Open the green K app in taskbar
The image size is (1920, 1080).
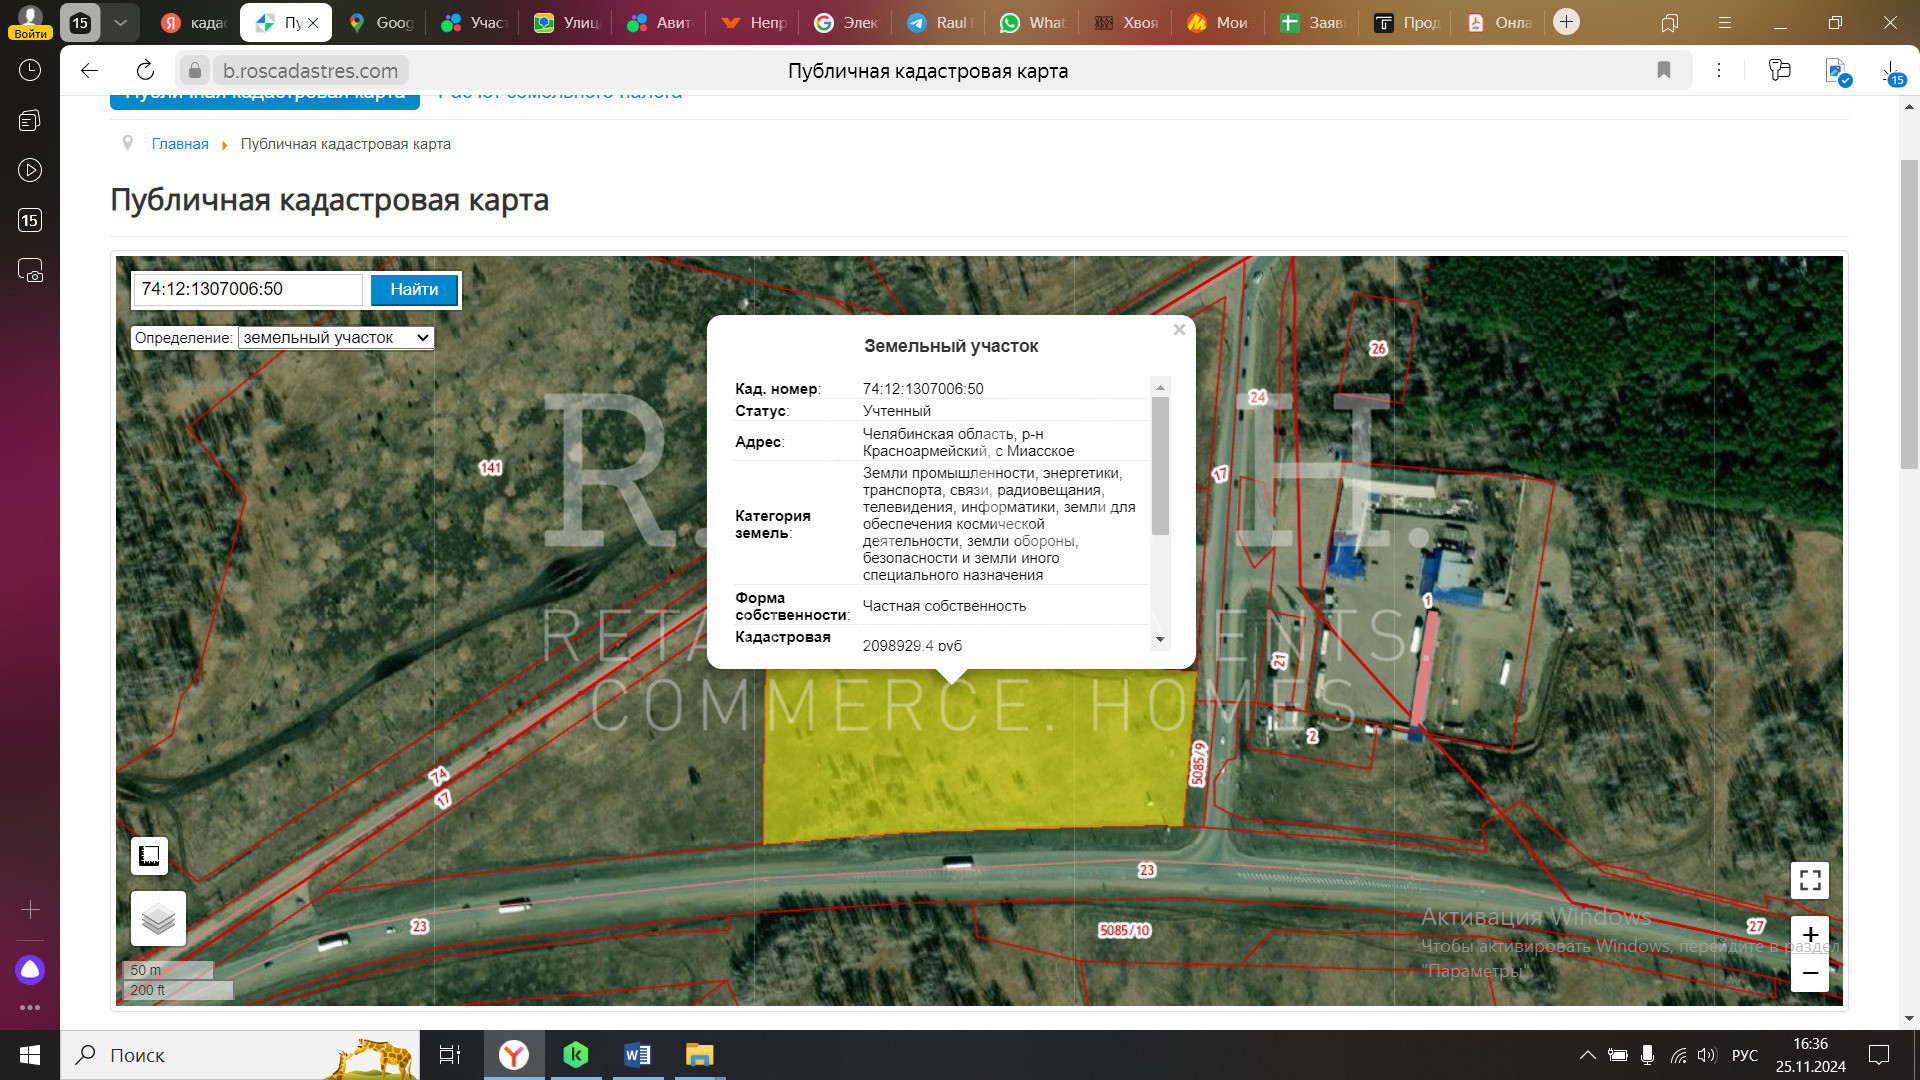575,1055
